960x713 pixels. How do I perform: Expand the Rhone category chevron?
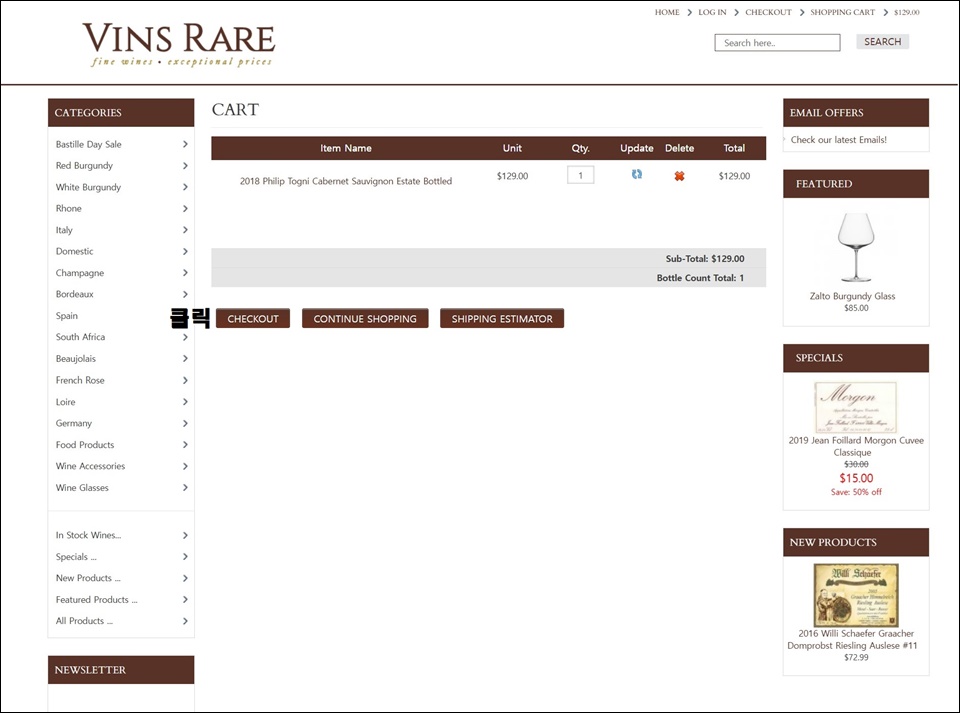(x=185, y=209)
